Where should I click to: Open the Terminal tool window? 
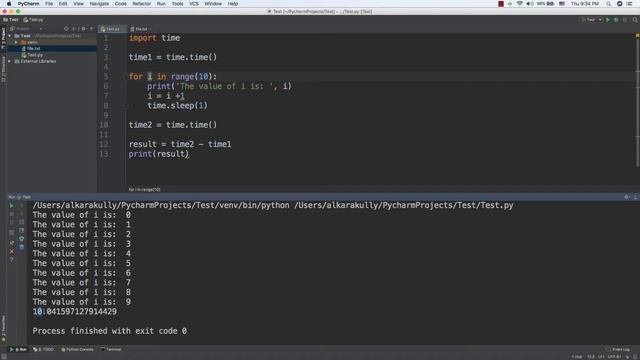tap(111, 349)
